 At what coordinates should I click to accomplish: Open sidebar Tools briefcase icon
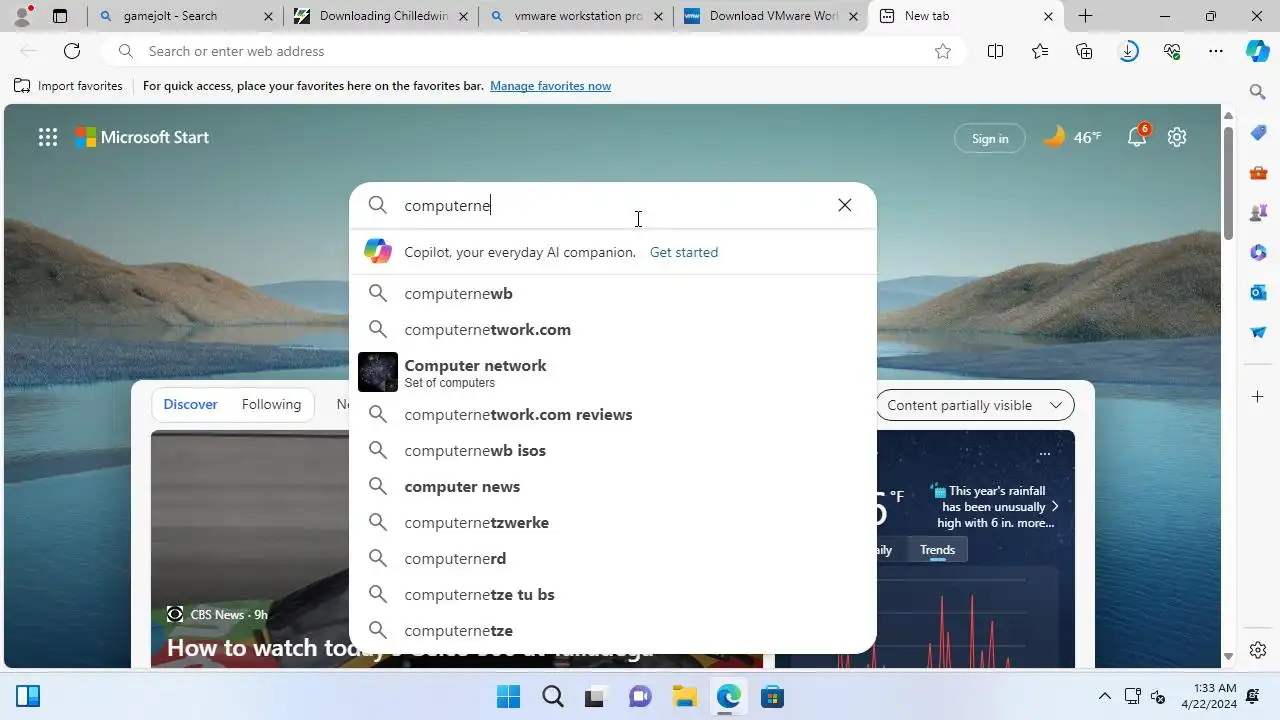pos(1258,173)
